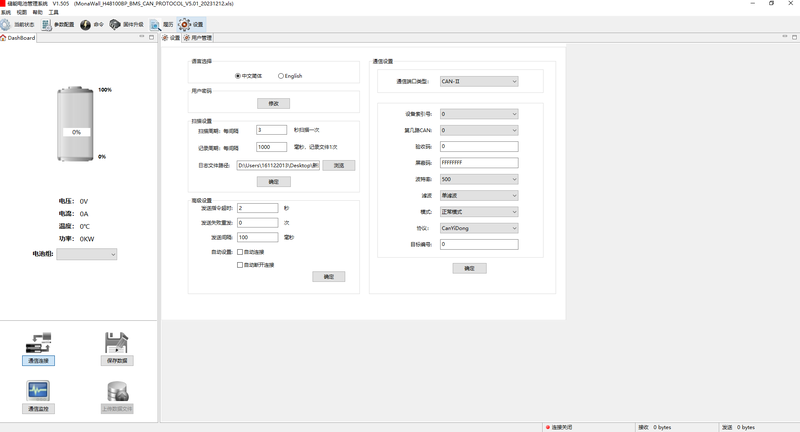Tick the 自动断开连接 auto-disconnect checkbox
Screen dimensions: 800x432
(240, 265)
